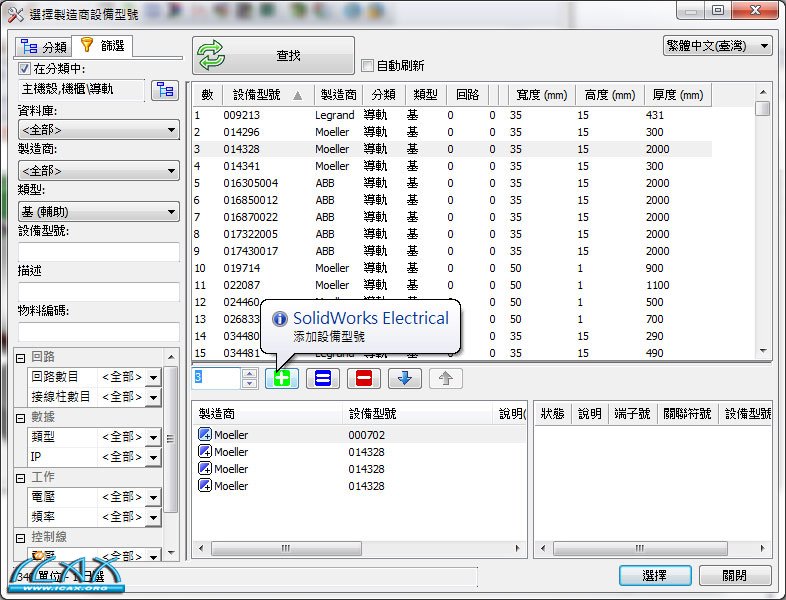Click the blue equals replace button
The image size is (786, 600).
coord(323,378)
